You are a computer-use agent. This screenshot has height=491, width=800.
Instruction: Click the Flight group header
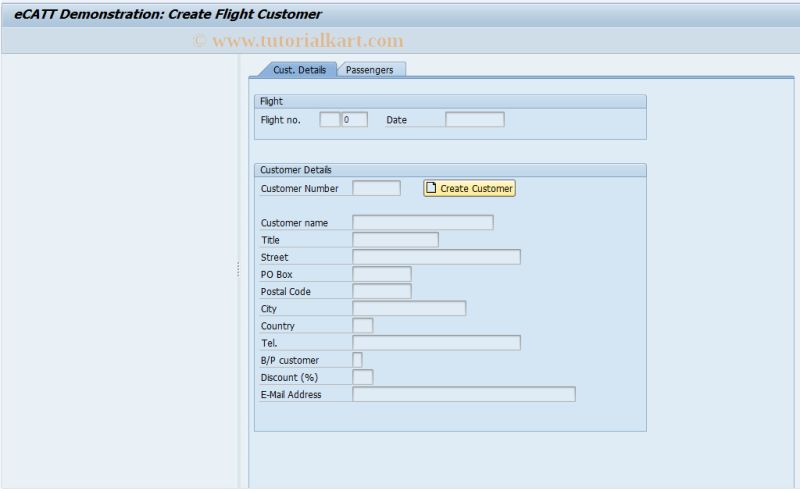[451, 101]
